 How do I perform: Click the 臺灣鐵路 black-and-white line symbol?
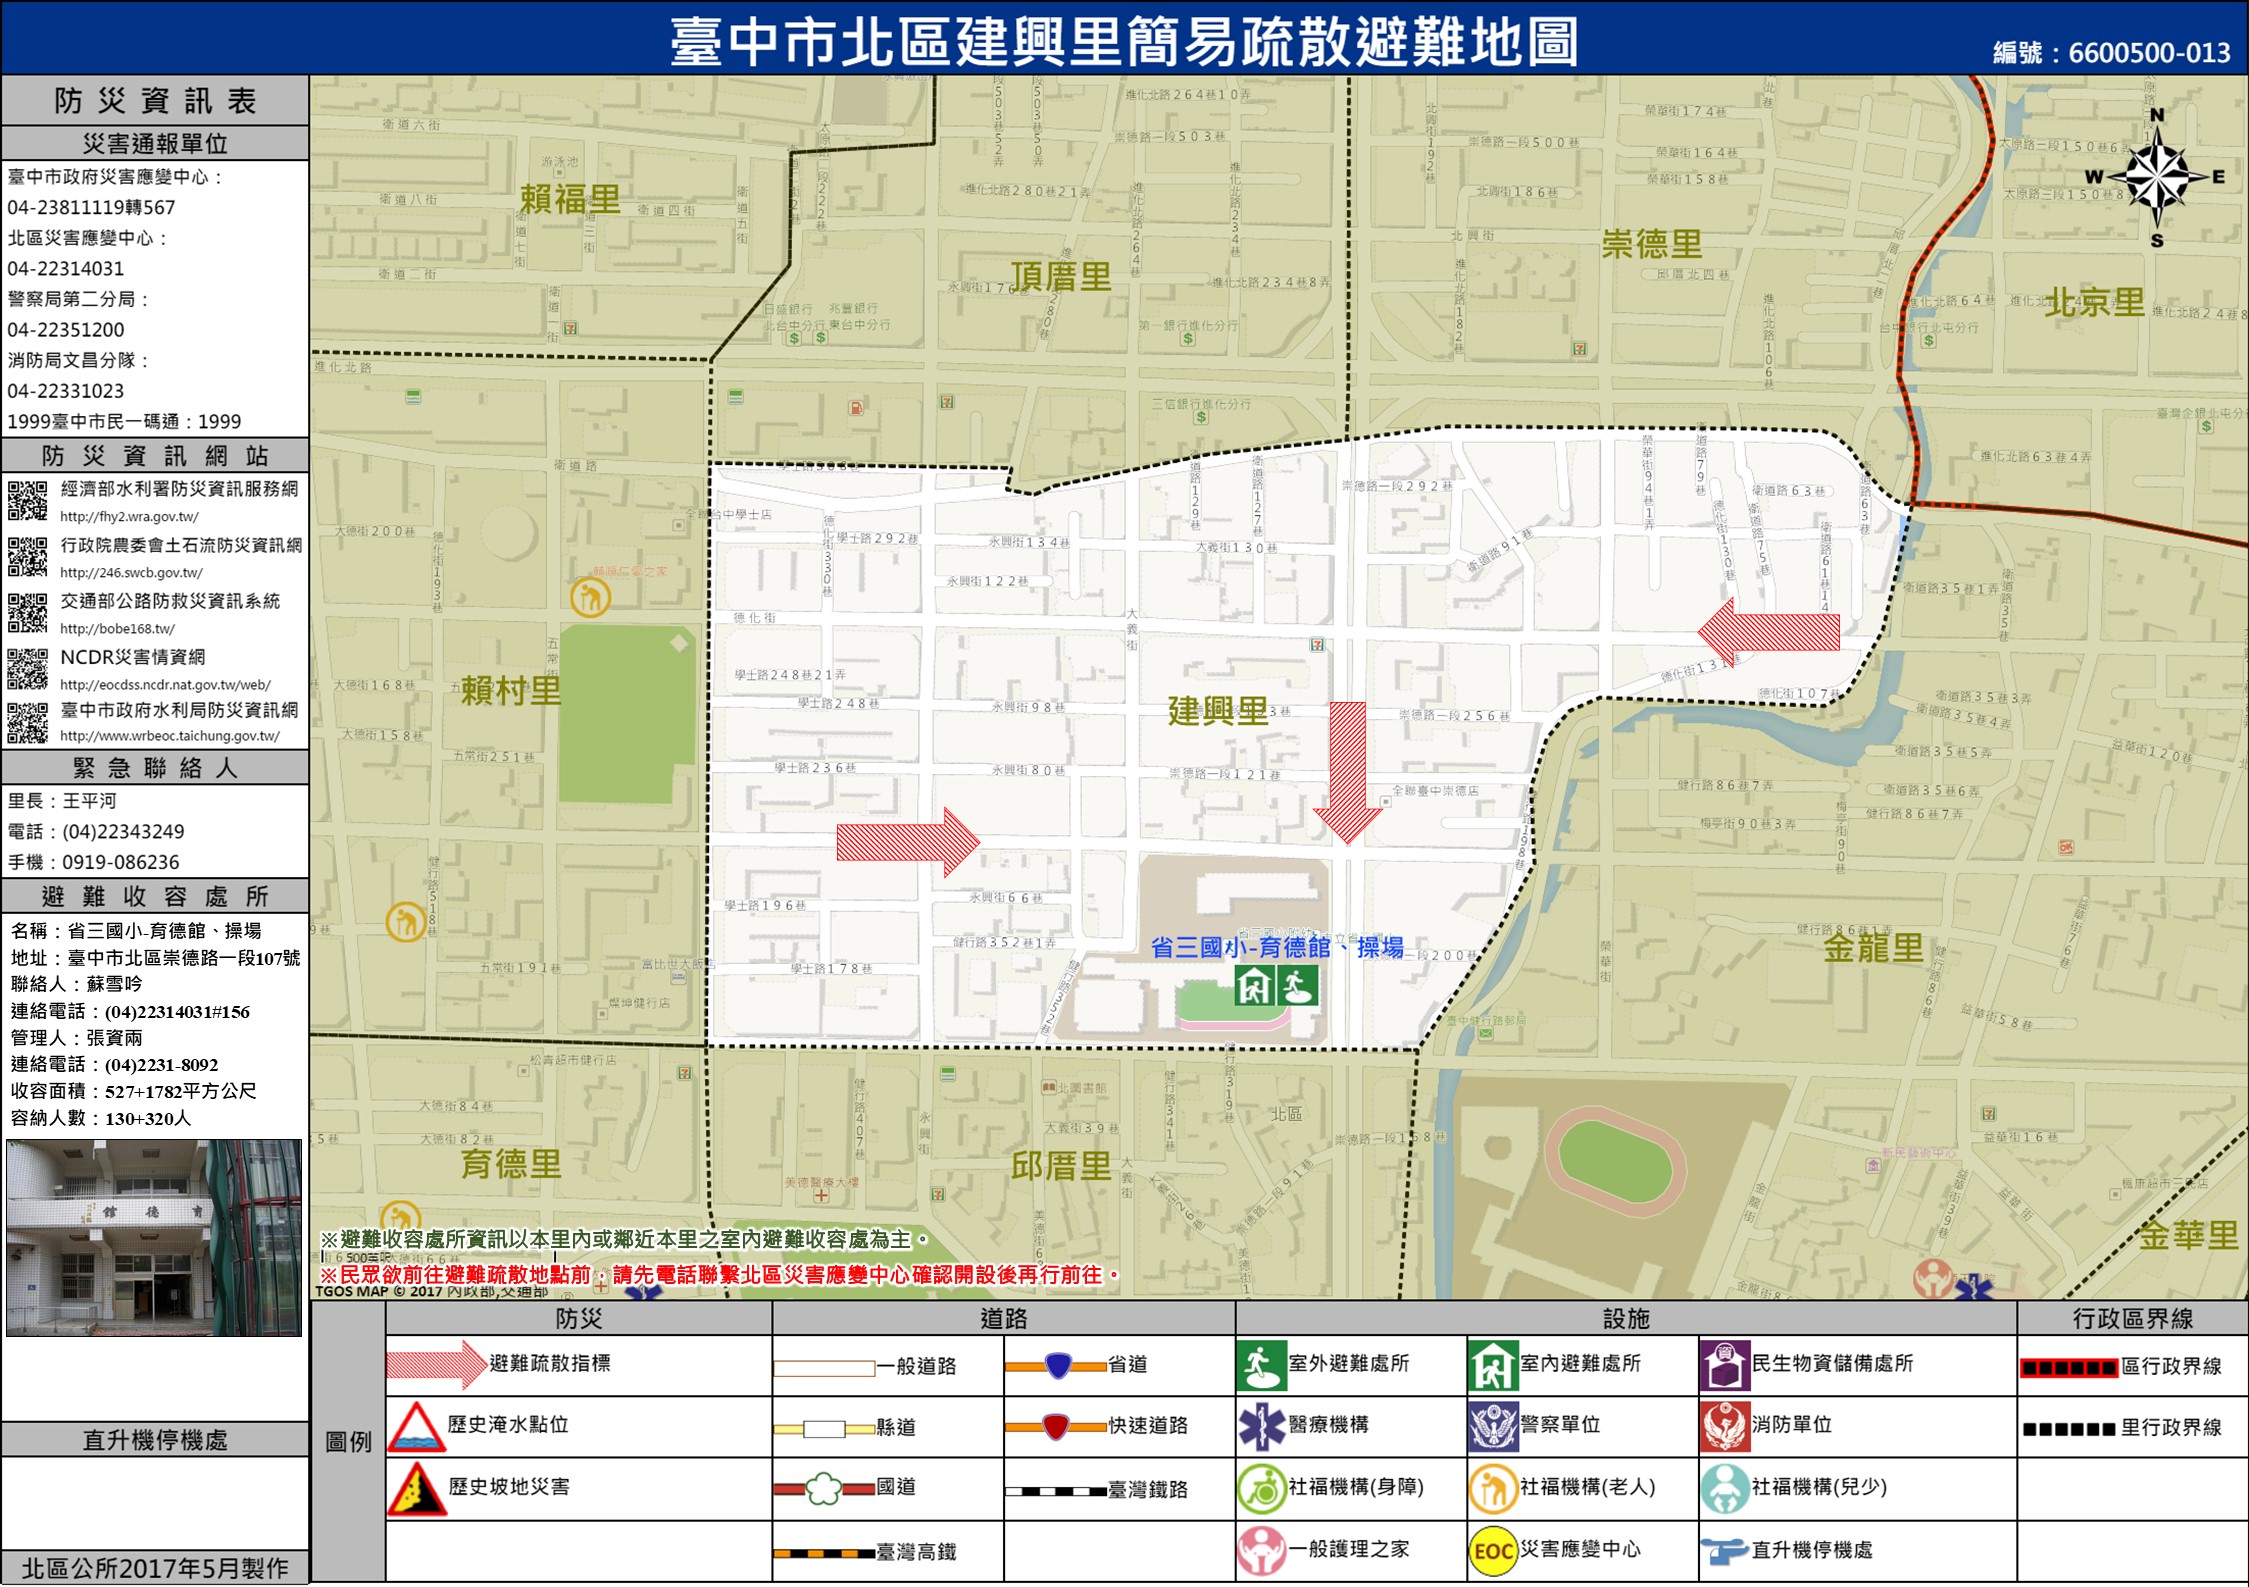pos(1056,1491)
